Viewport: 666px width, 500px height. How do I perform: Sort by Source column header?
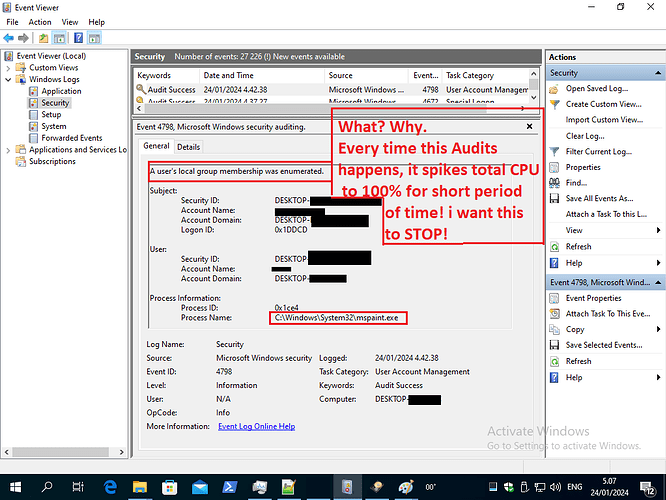(x=367, y=76)
